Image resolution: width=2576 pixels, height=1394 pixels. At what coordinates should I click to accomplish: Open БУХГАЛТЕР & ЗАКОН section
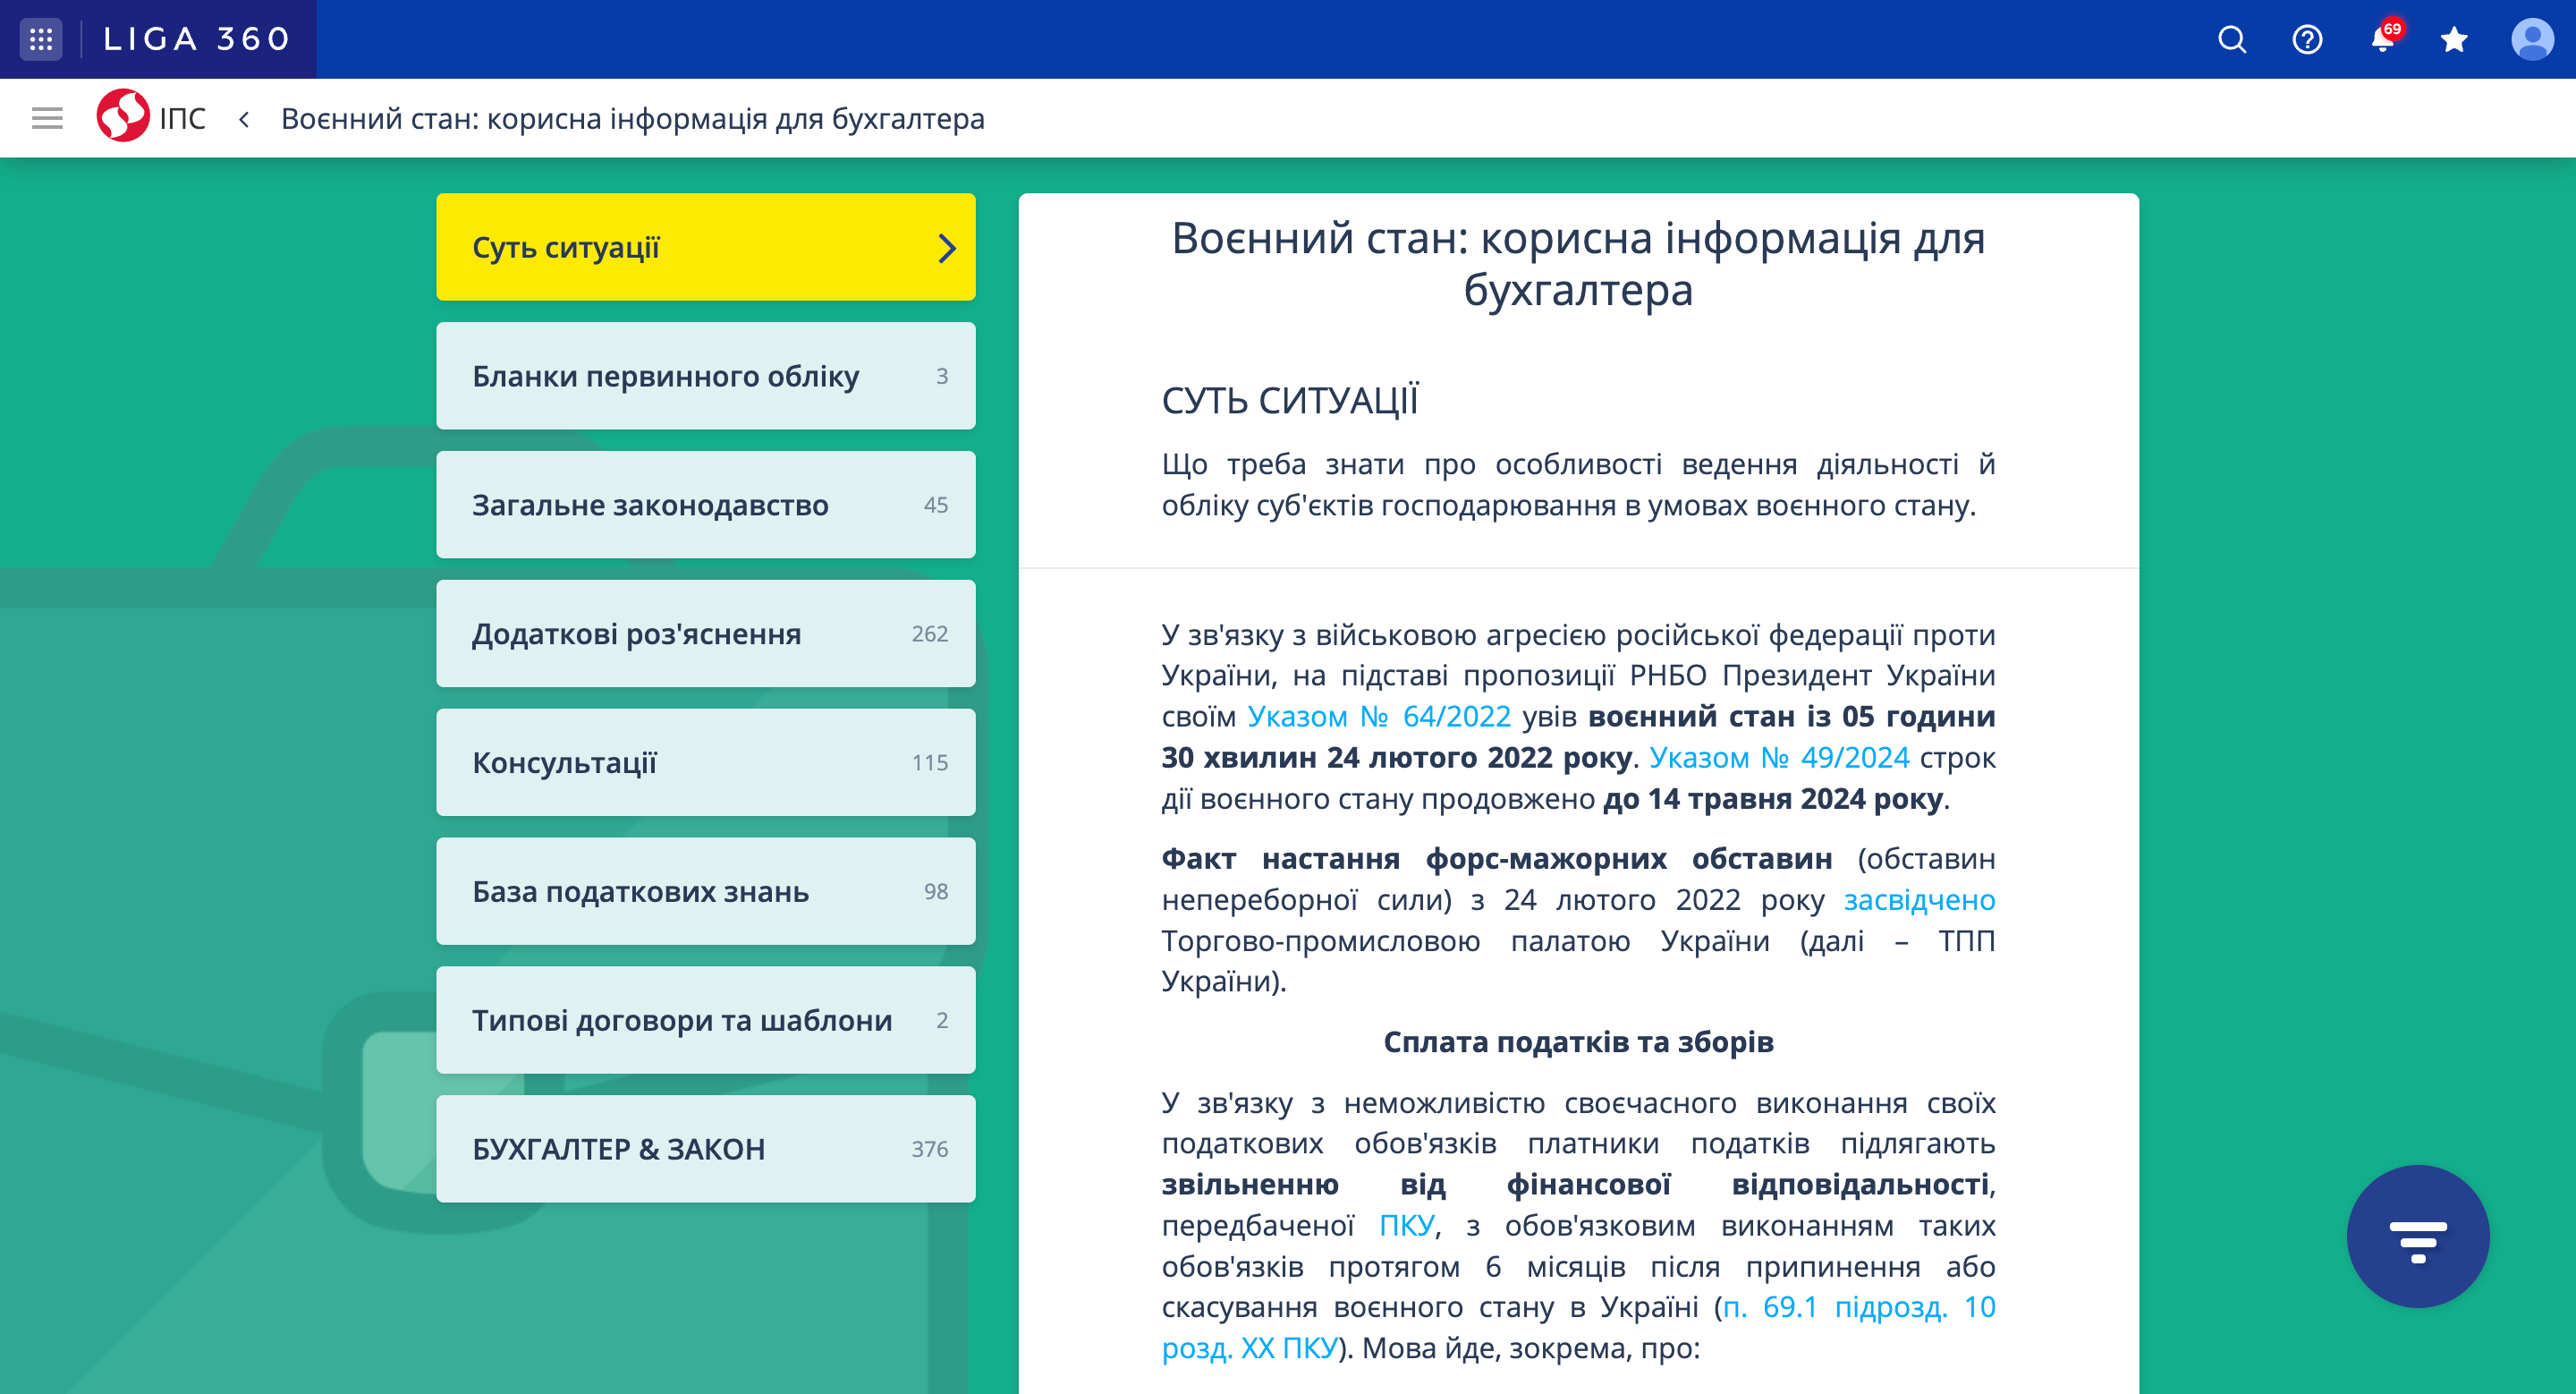coord(705,1149)
